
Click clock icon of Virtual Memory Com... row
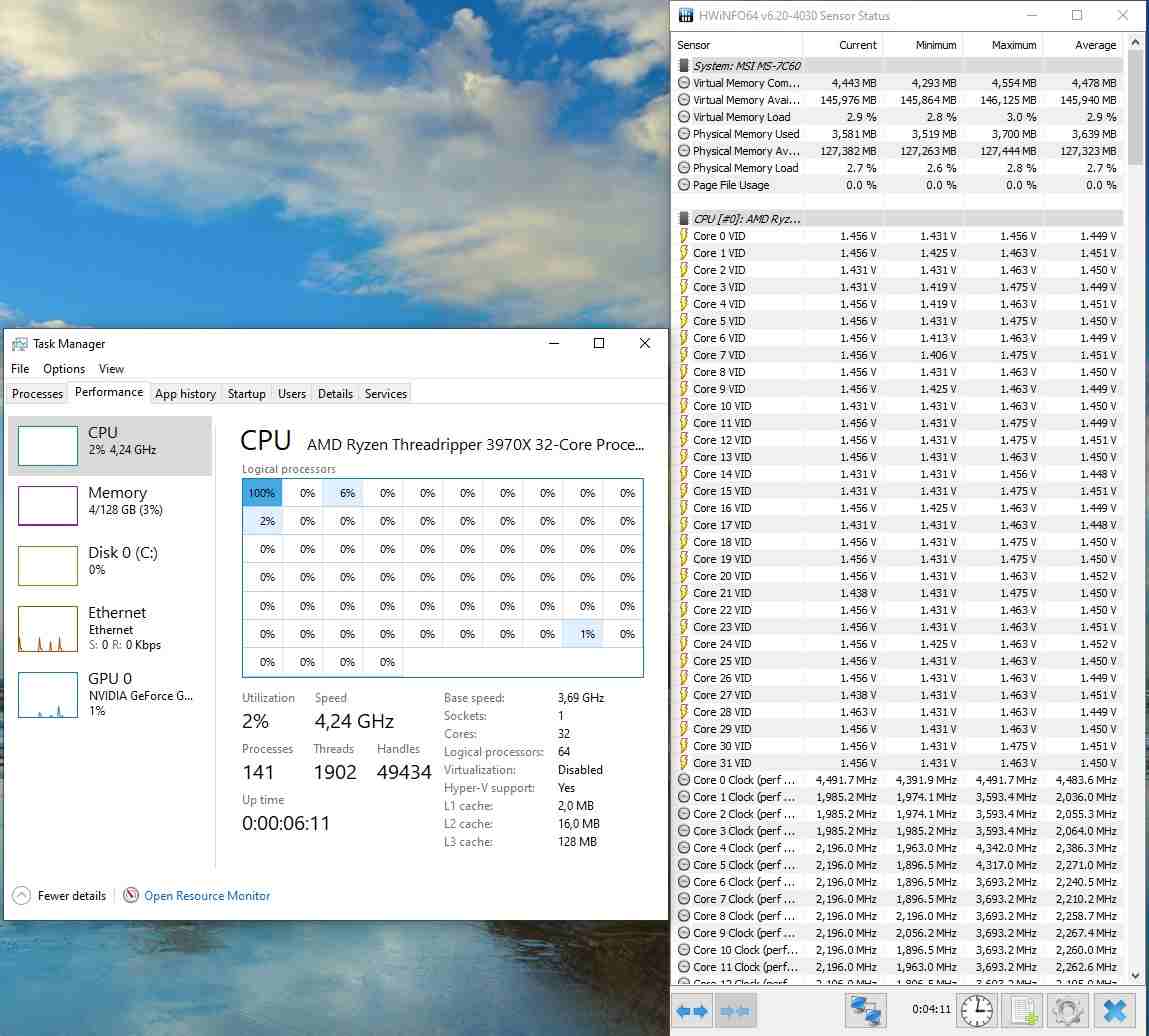point(684,83)
